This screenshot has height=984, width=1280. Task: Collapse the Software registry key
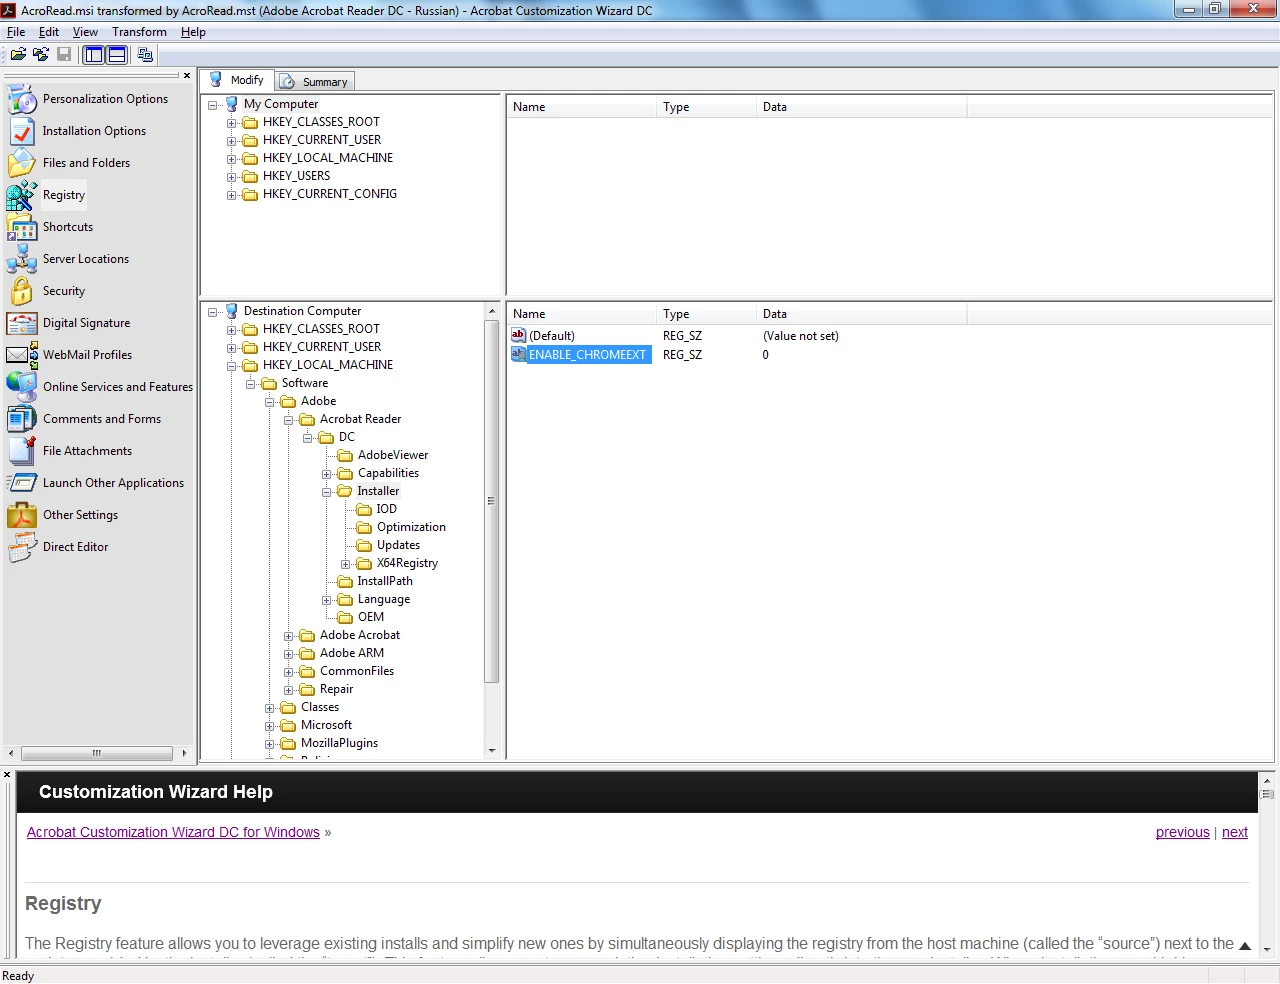coord(251,384)
